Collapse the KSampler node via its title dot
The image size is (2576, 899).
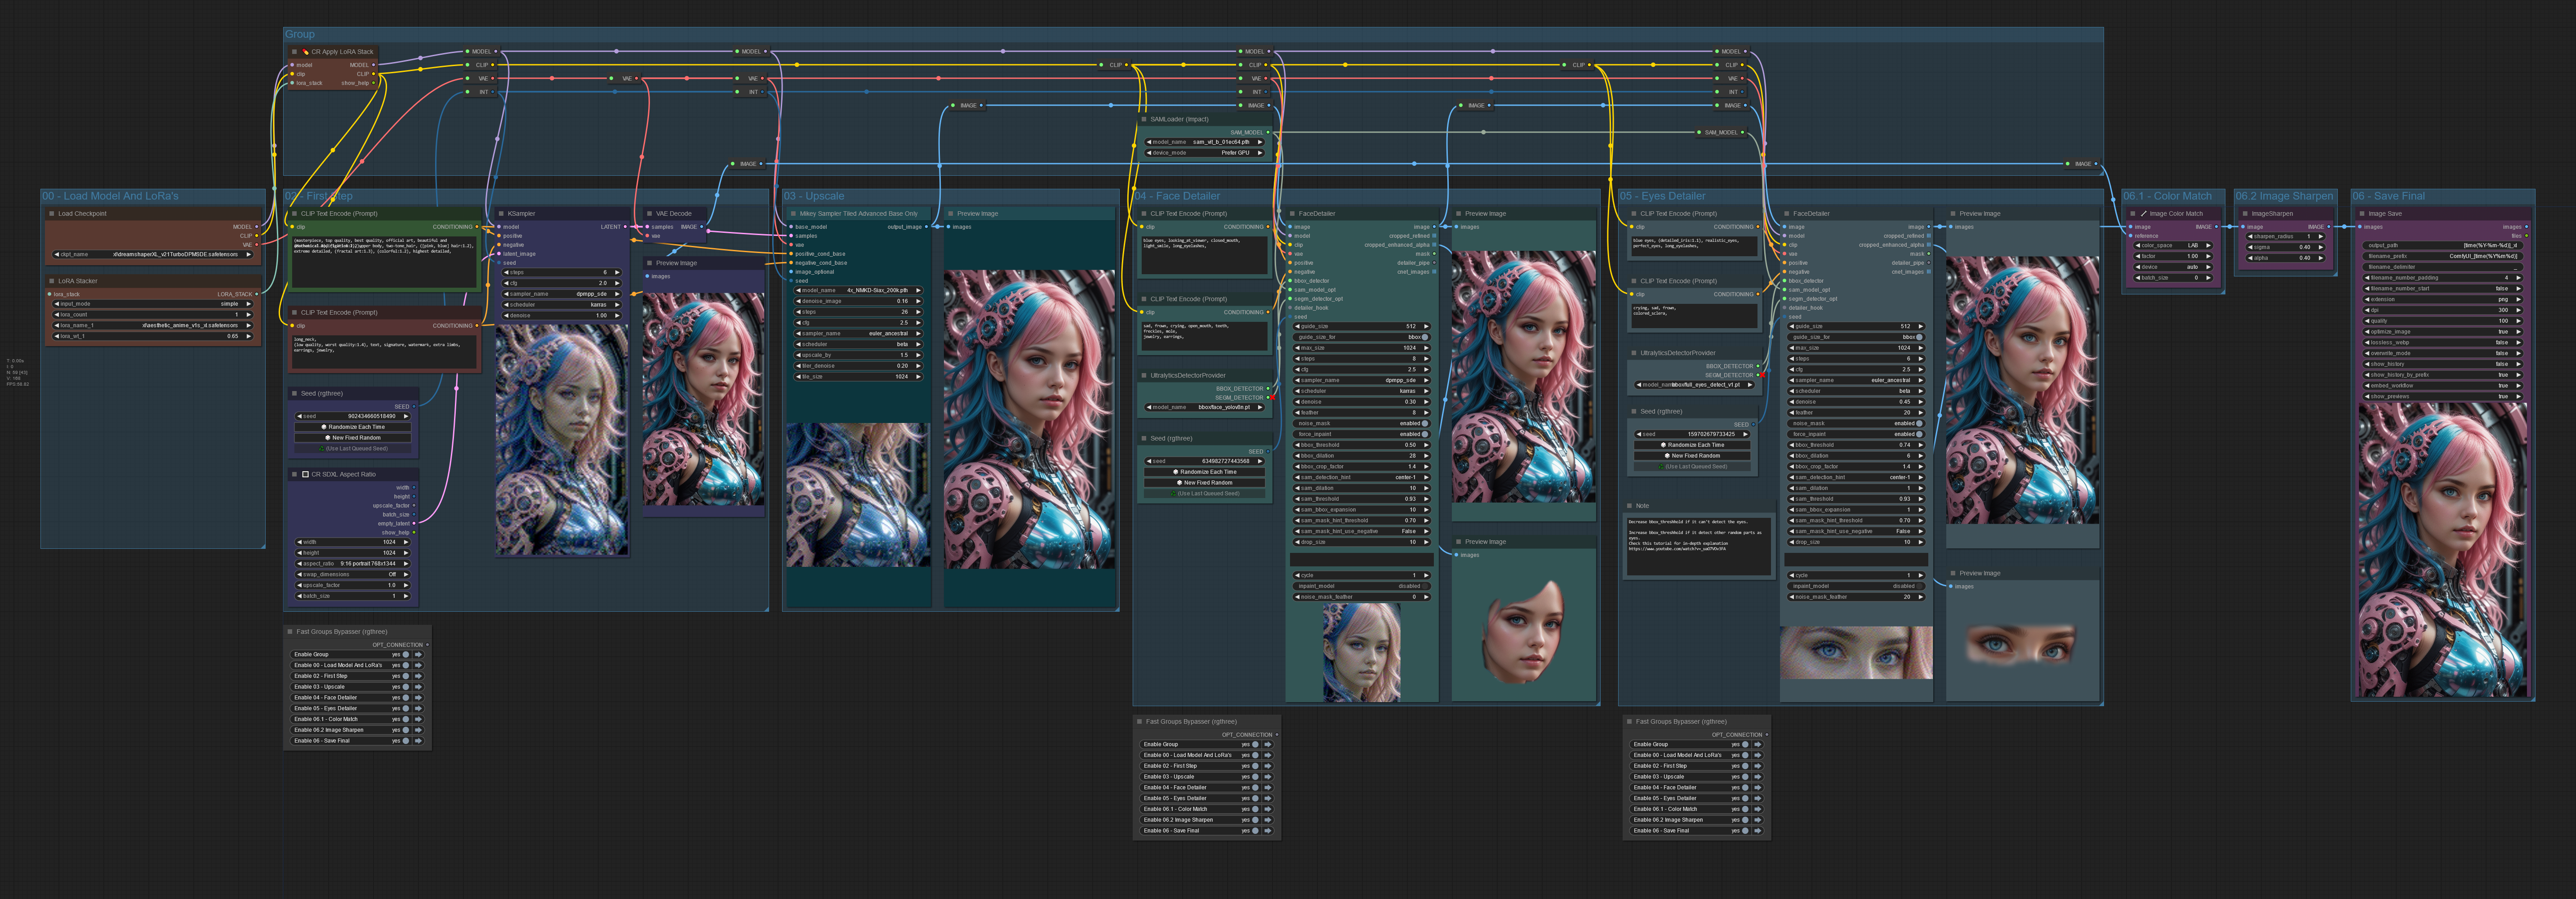(x=501, y=213)
